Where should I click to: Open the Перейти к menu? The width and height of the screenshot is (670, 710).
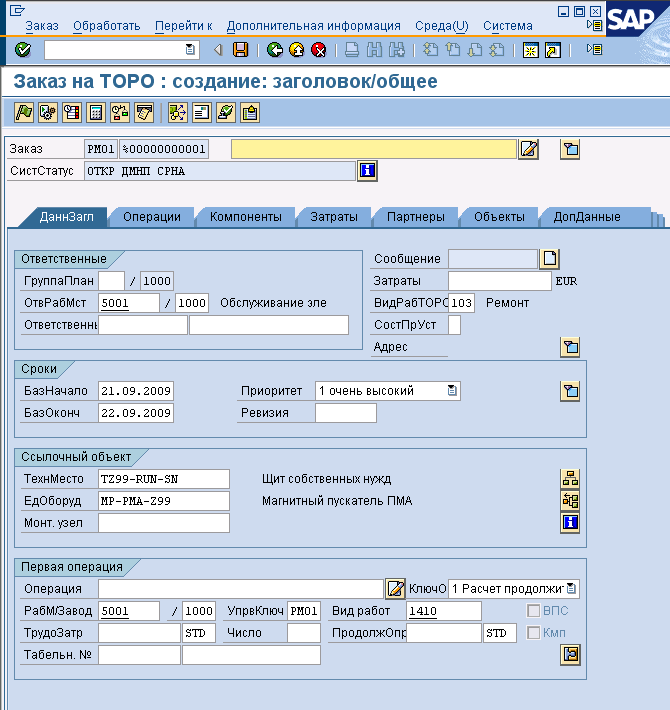[x=184, y=26]
